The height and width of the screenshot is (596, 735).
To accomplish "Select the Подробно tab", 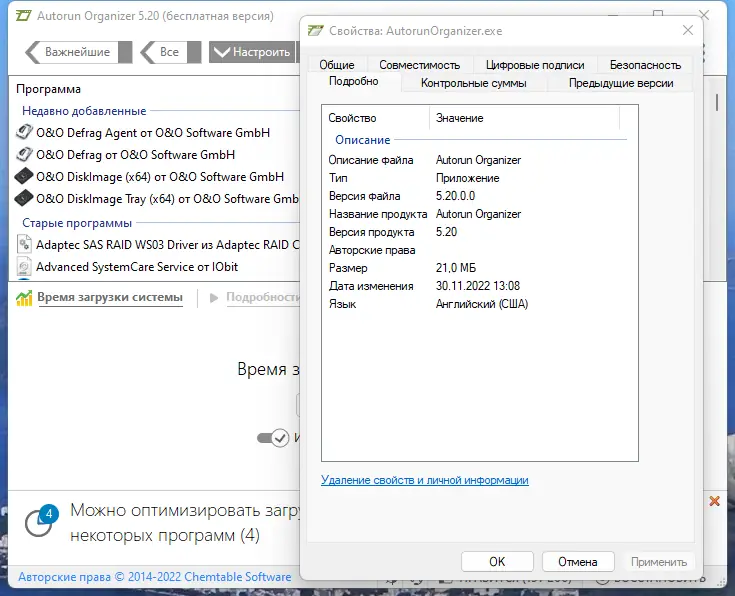I will click(353, 81).
